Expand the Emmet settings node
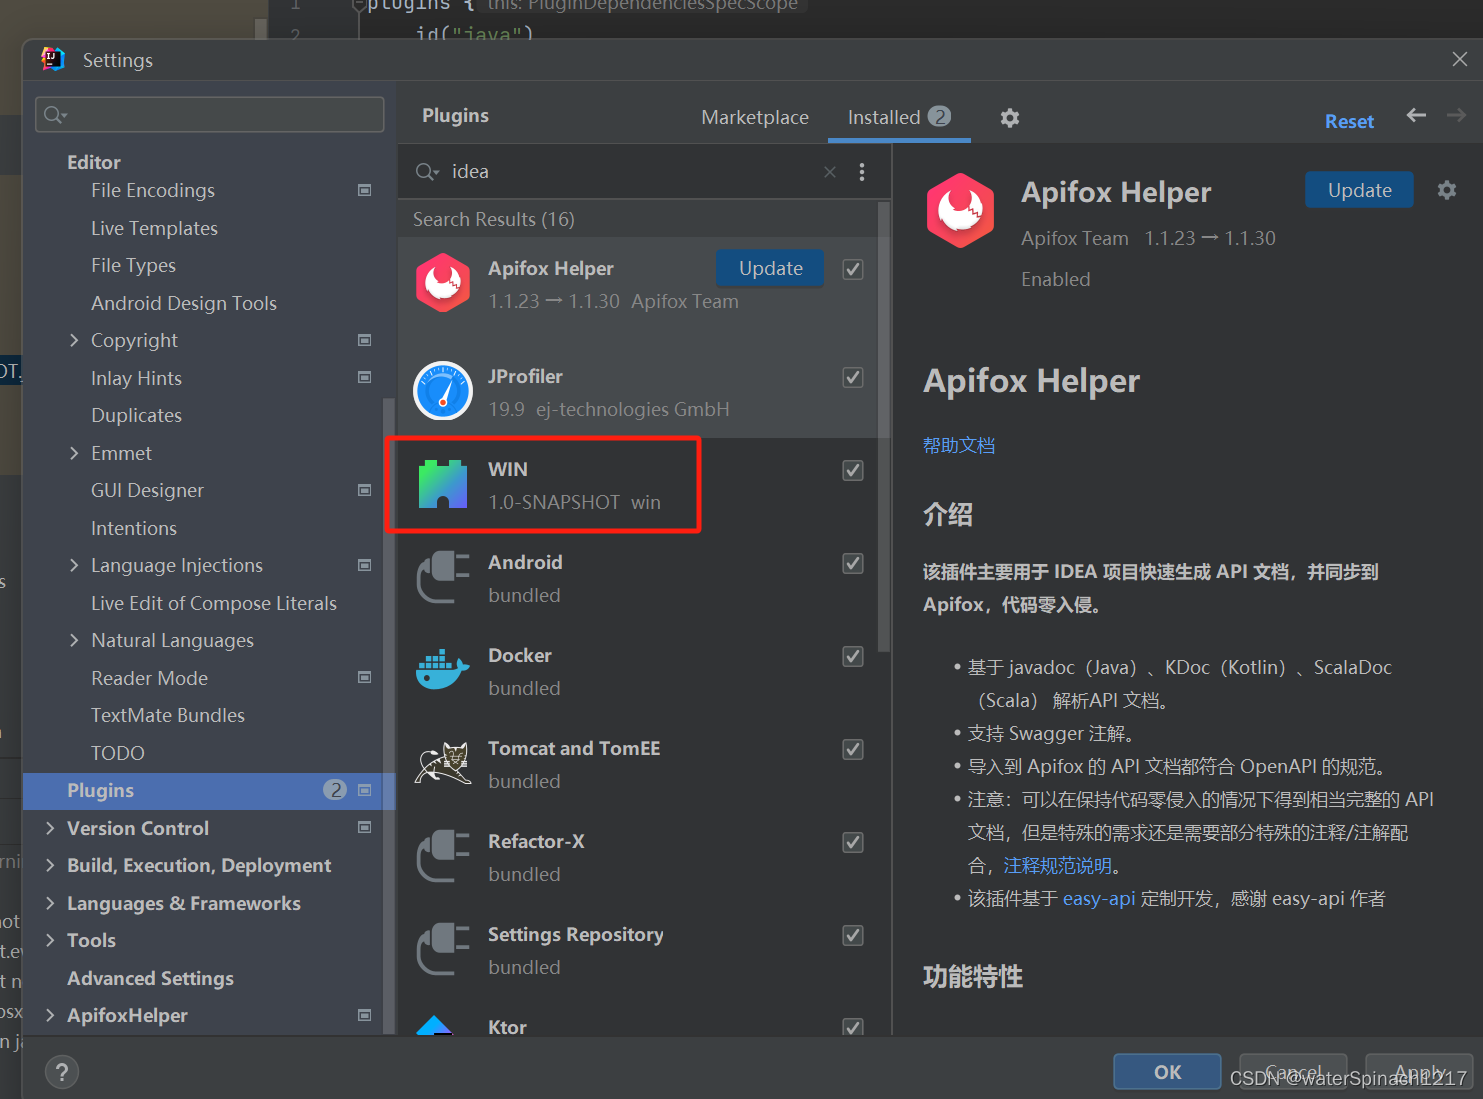Image resolution: width=1483 pixels, height=1099 pixels. tap(74, 453)
